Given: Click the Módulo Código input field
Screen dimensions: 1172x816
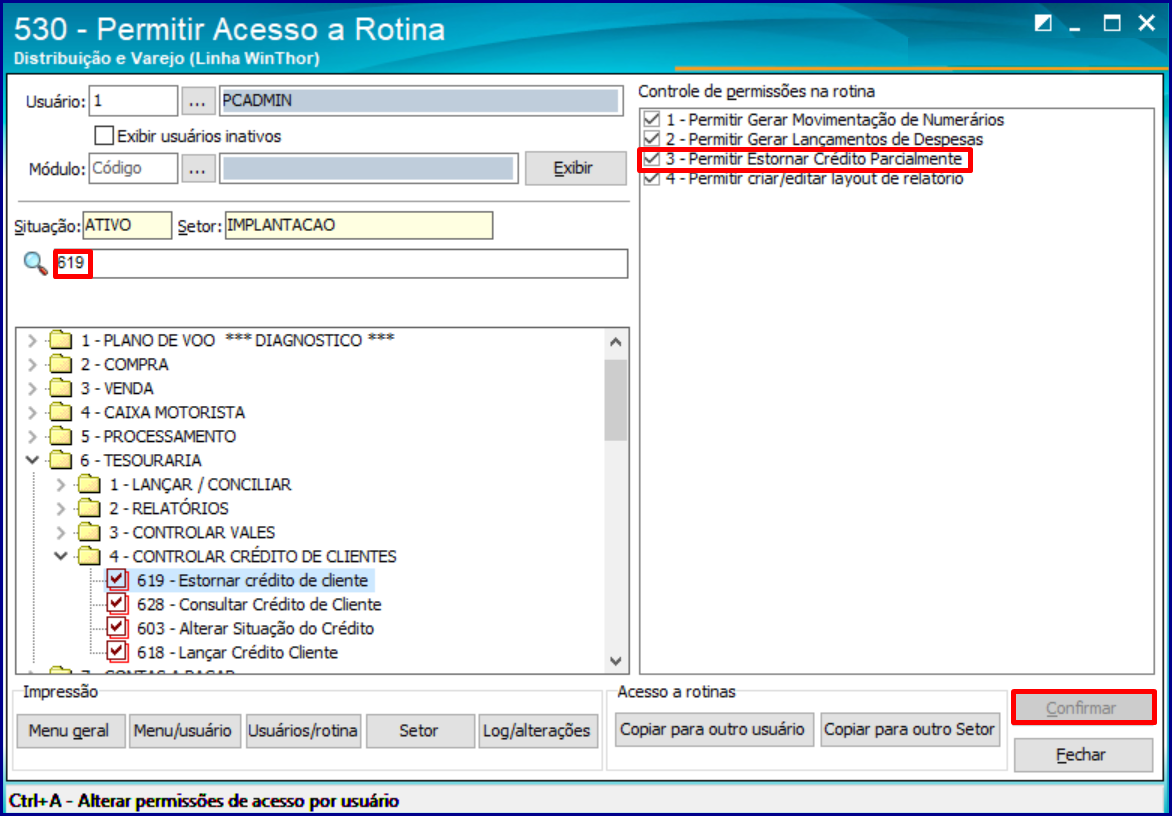Looking at the screenshot, I should (133, 168).
